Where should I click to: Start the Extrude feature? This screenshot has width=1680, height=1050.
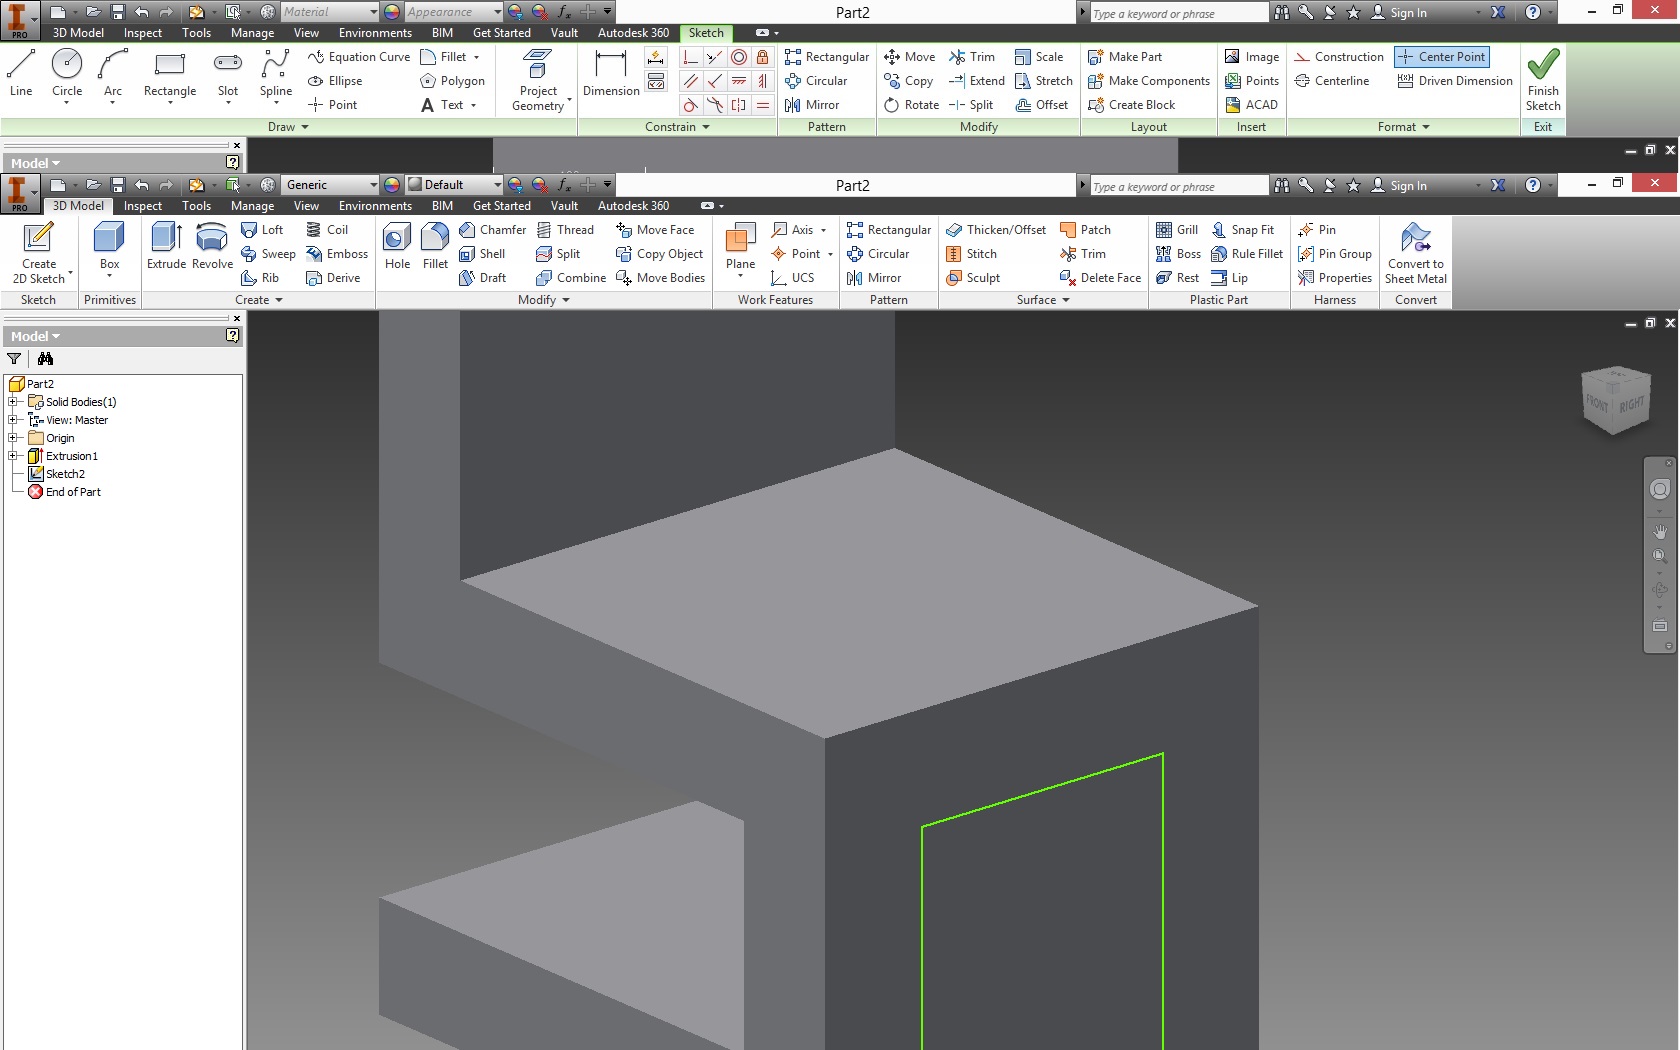pyautogui.click(x=166, y=247)
